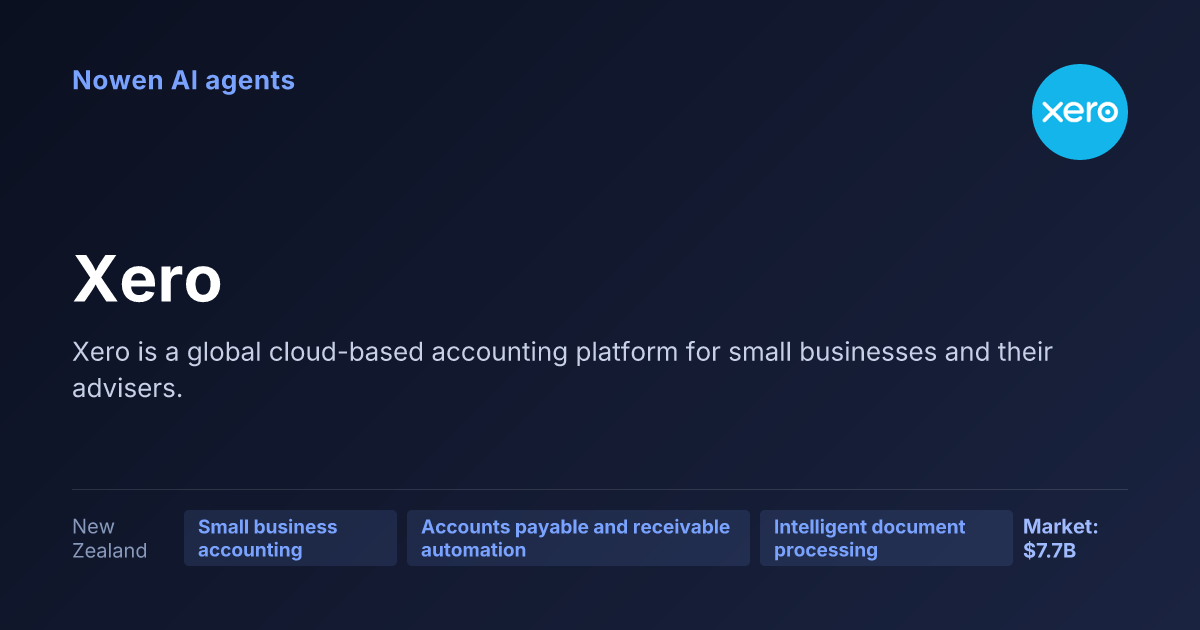Viewport: 1200px width, 630px height.
Task: Click the Market: $7.7B value
Action: pyautogui.click(x=1060, y=538)
